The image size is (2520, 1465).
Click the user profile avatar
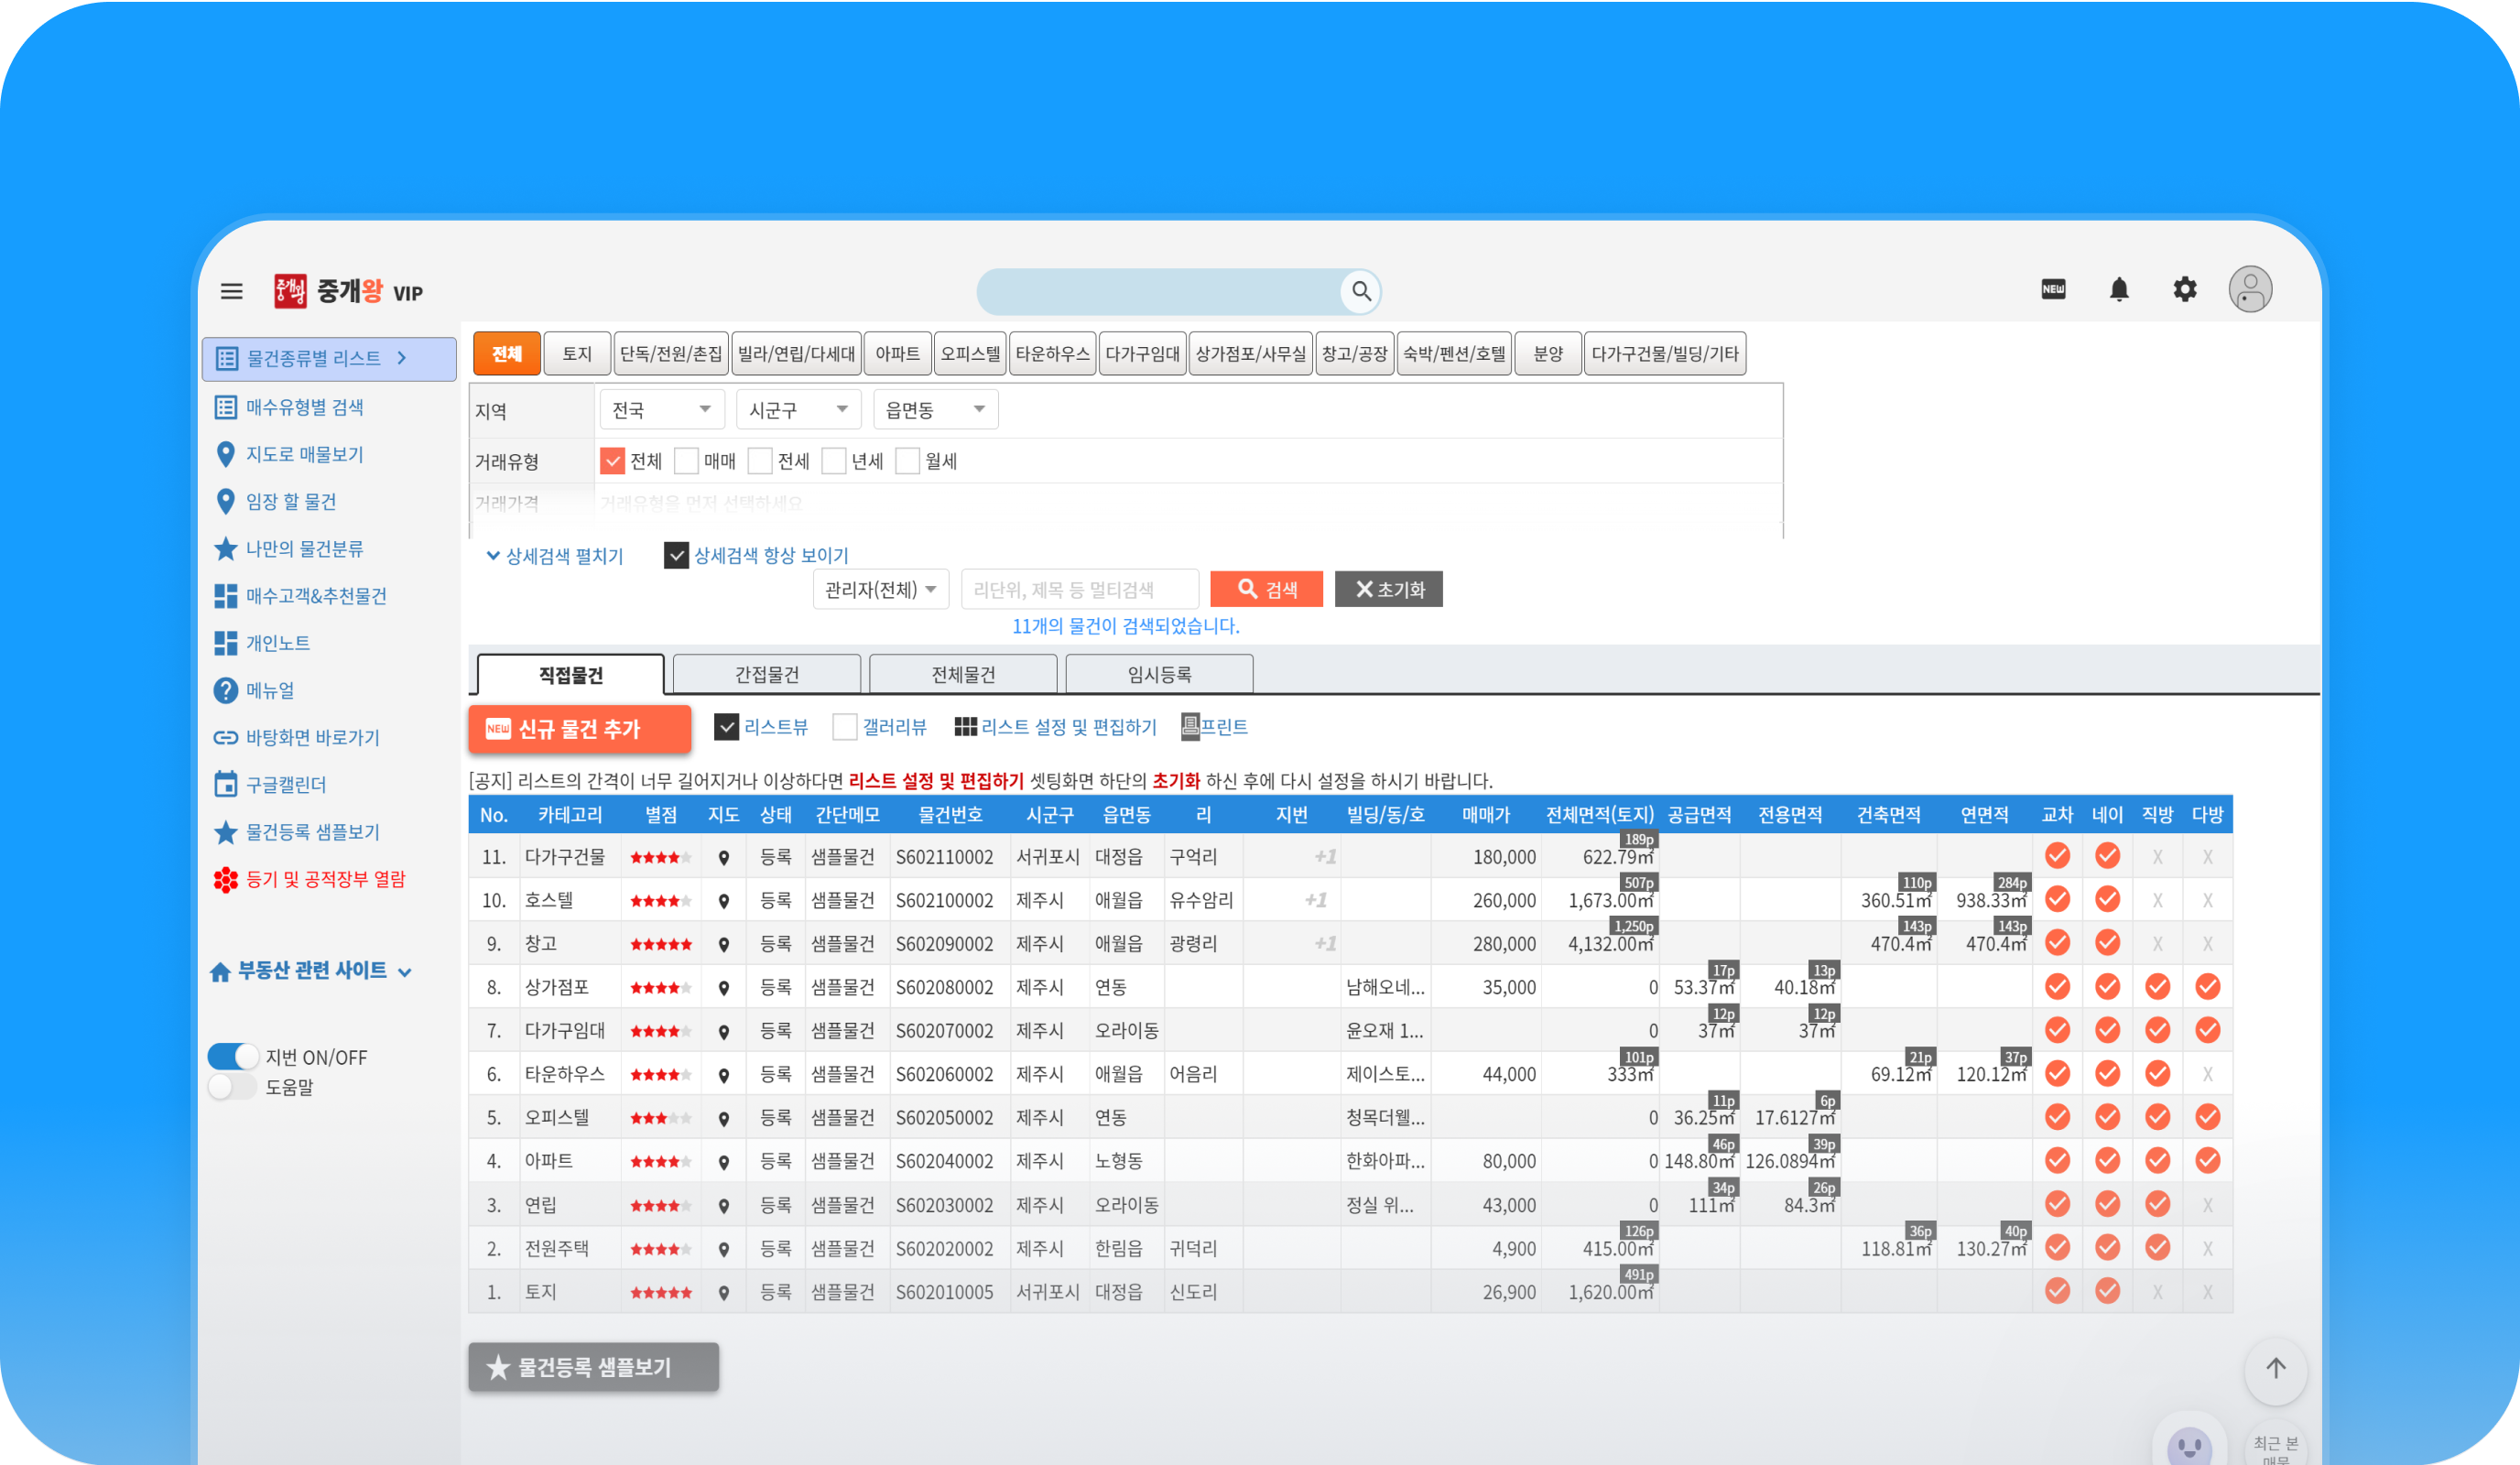2249,290
